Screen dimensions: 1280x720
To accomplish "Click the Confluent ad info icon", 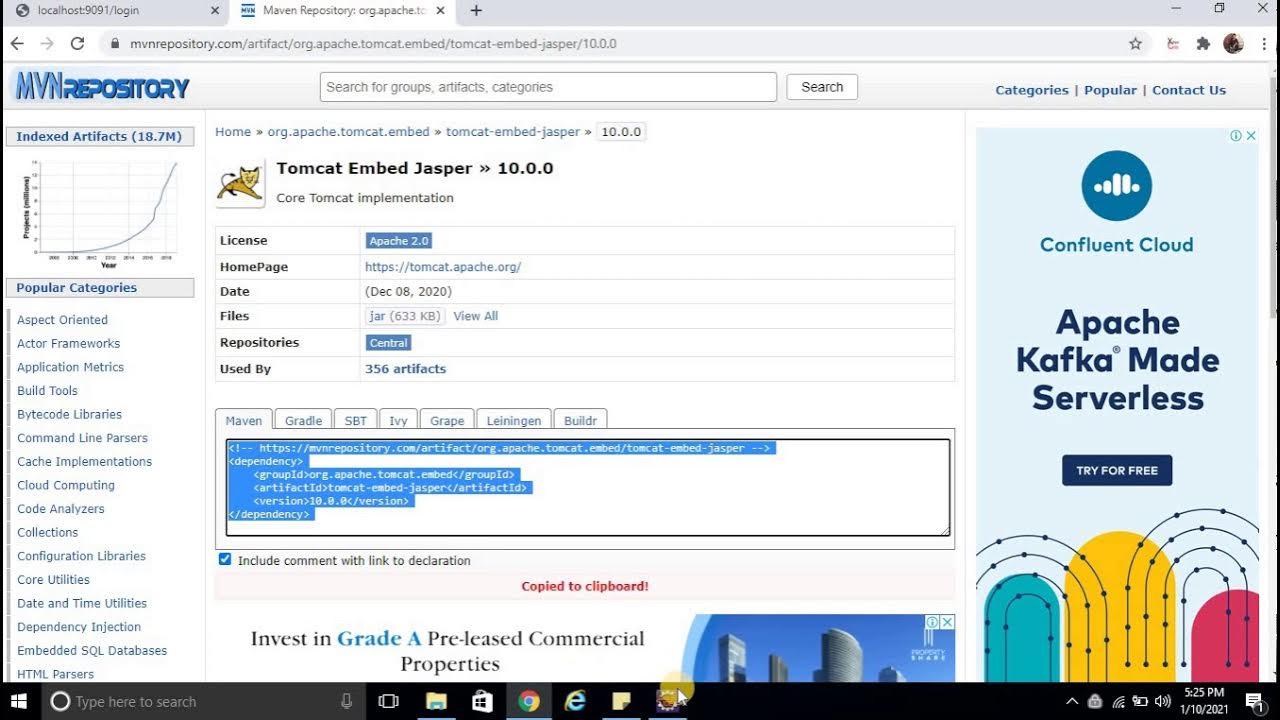I will tap(1236, 136).
